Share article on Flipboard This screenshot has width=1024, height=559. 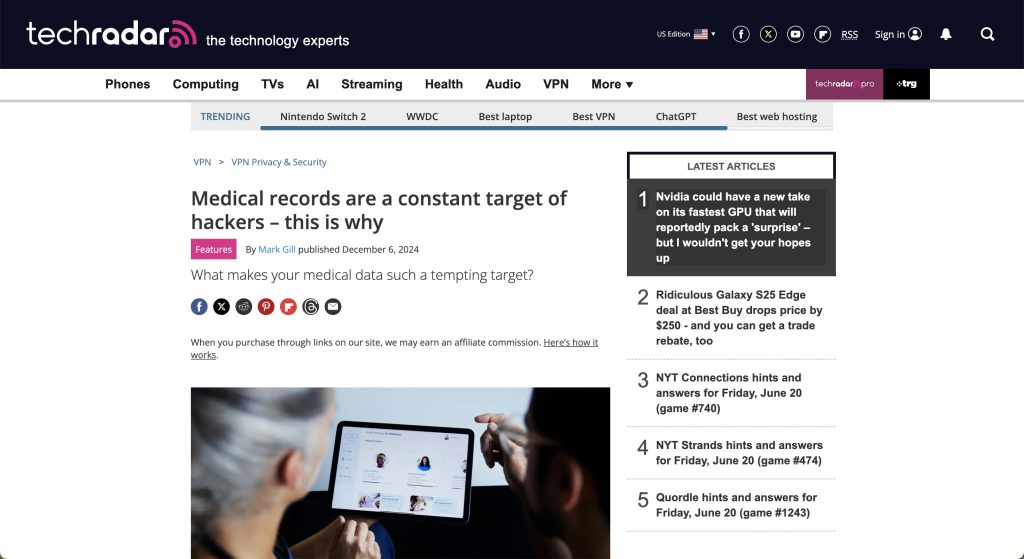[x=288, y=306]
